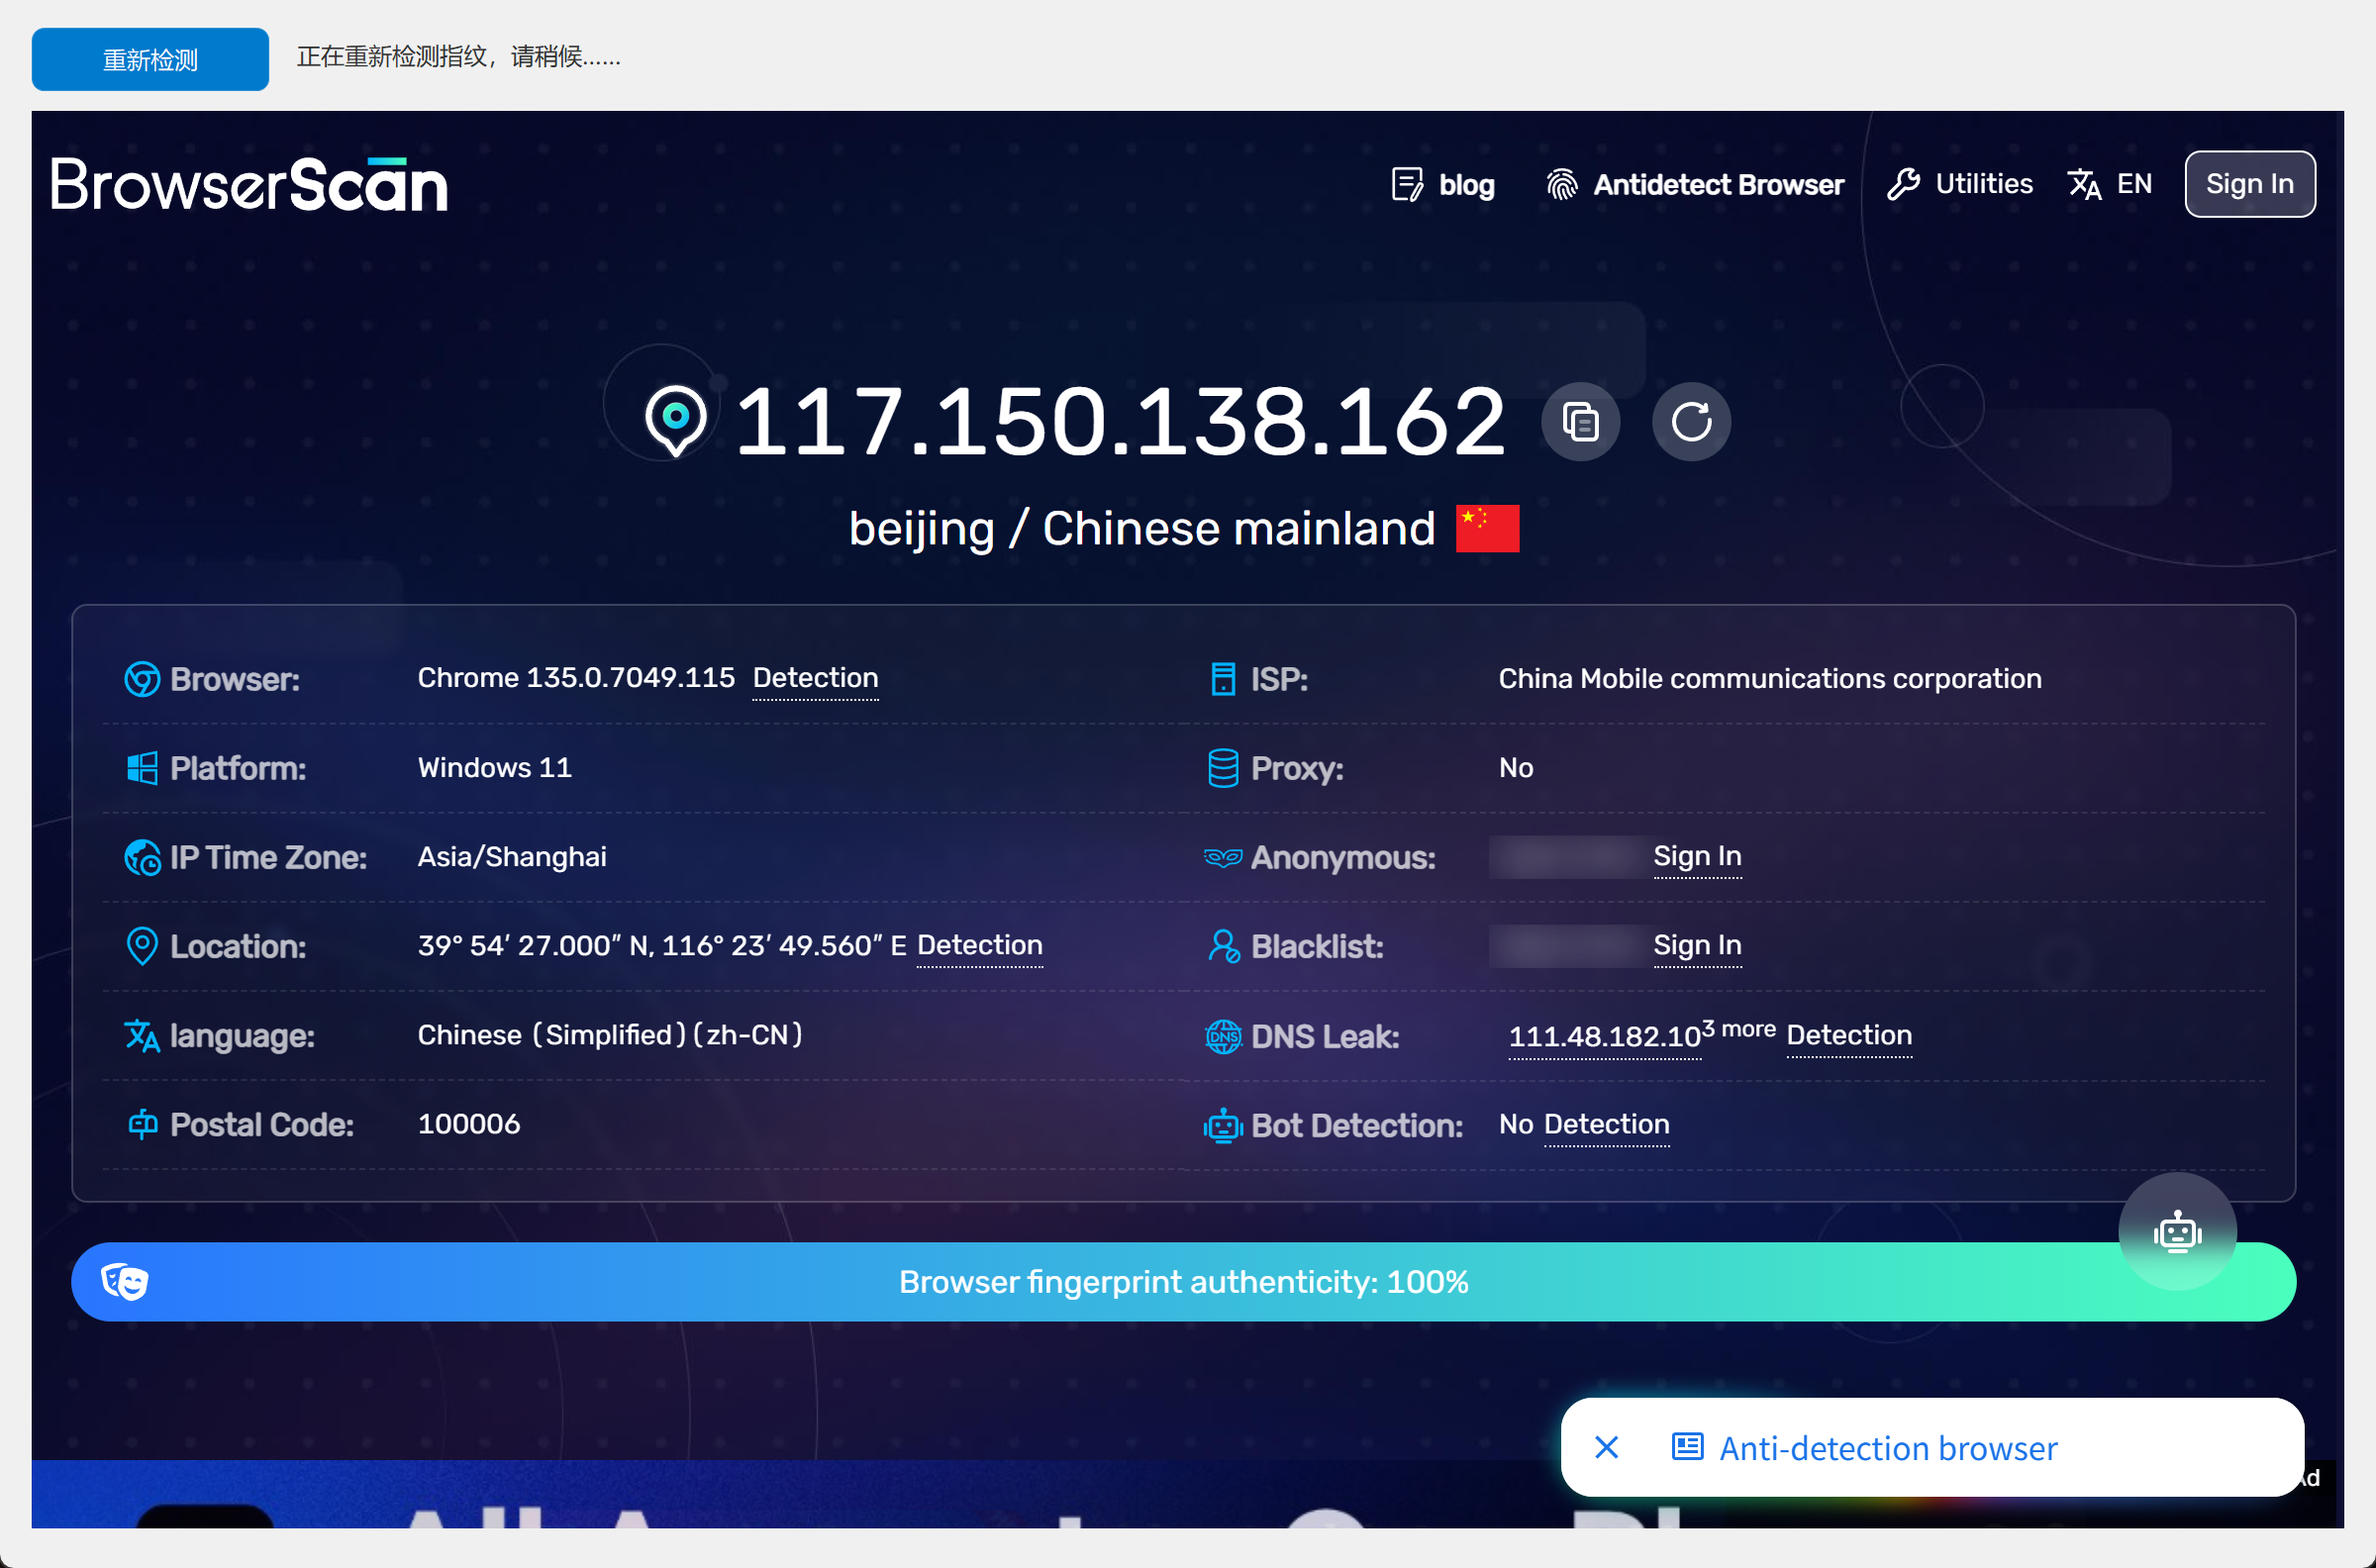Click the Bot Detection link

pos(1606,1124)
